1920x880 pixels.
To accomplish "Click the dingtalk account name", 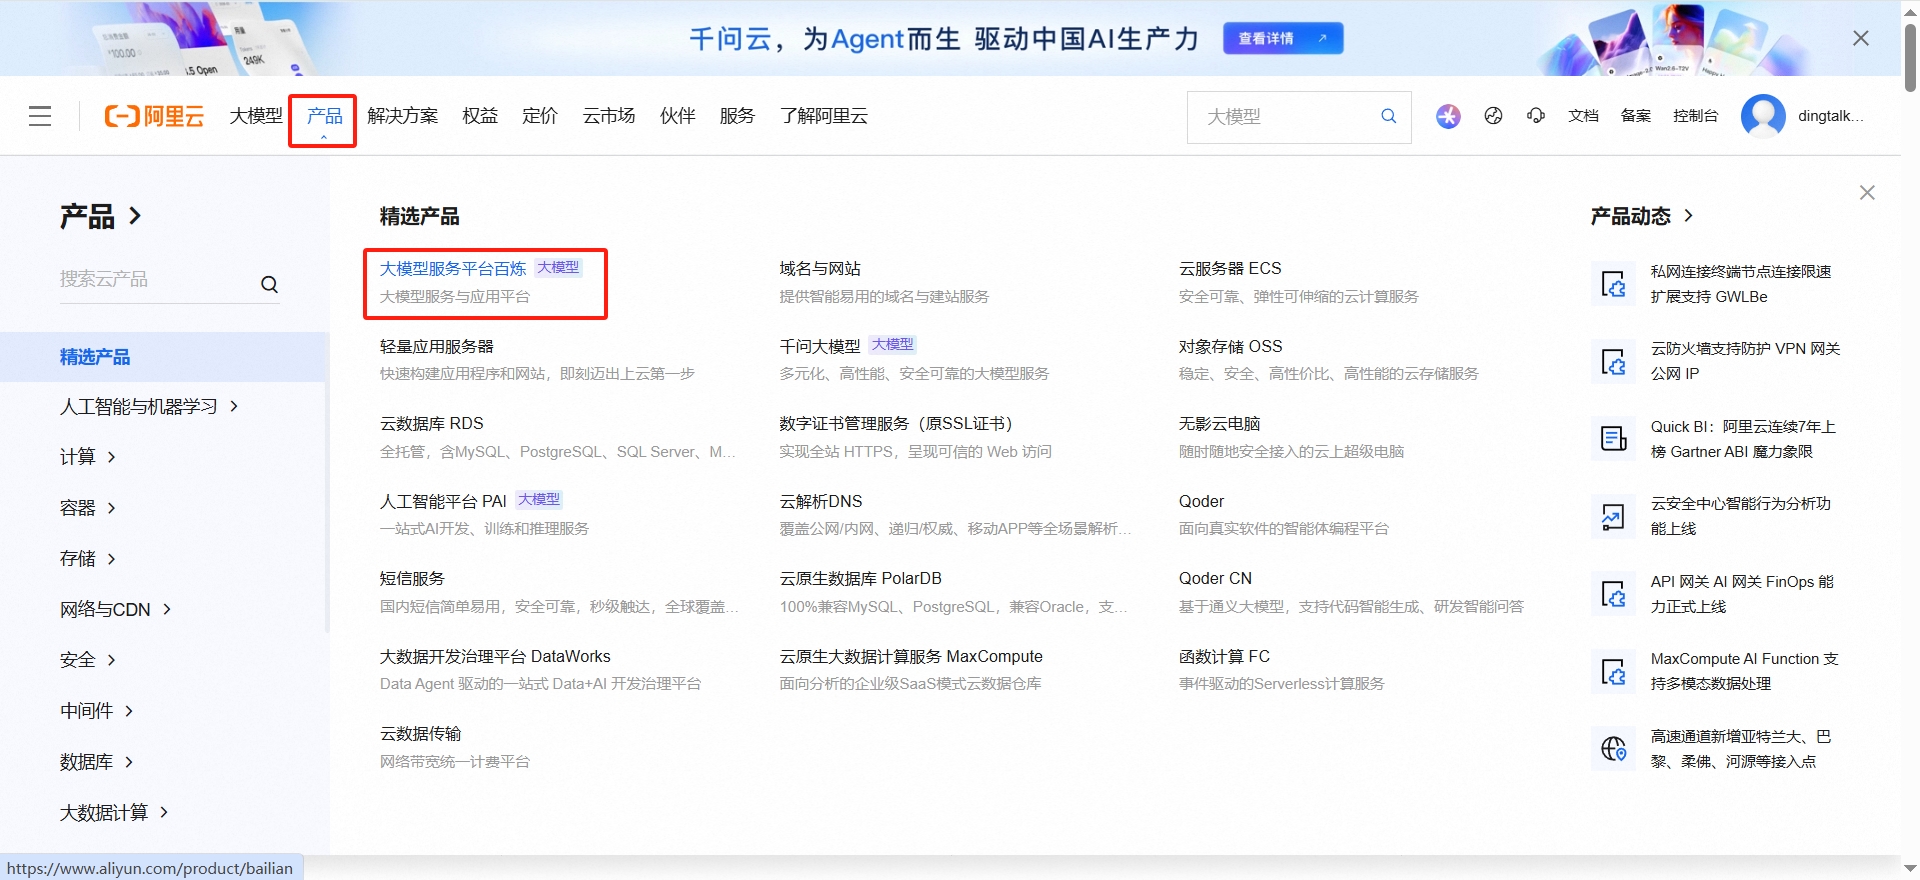I will click(x=1830, y=116).
